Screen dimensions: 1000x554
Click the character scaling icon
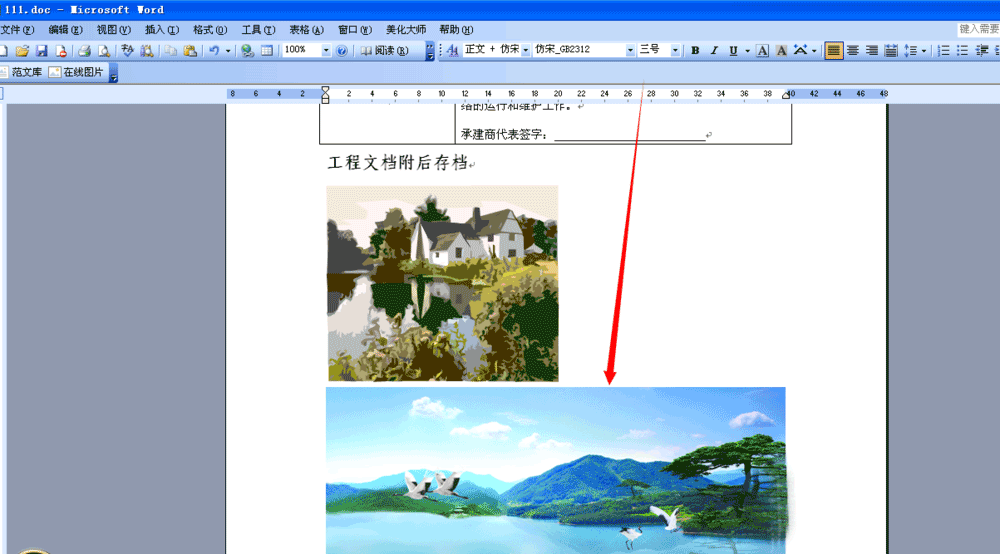point(800,50)
